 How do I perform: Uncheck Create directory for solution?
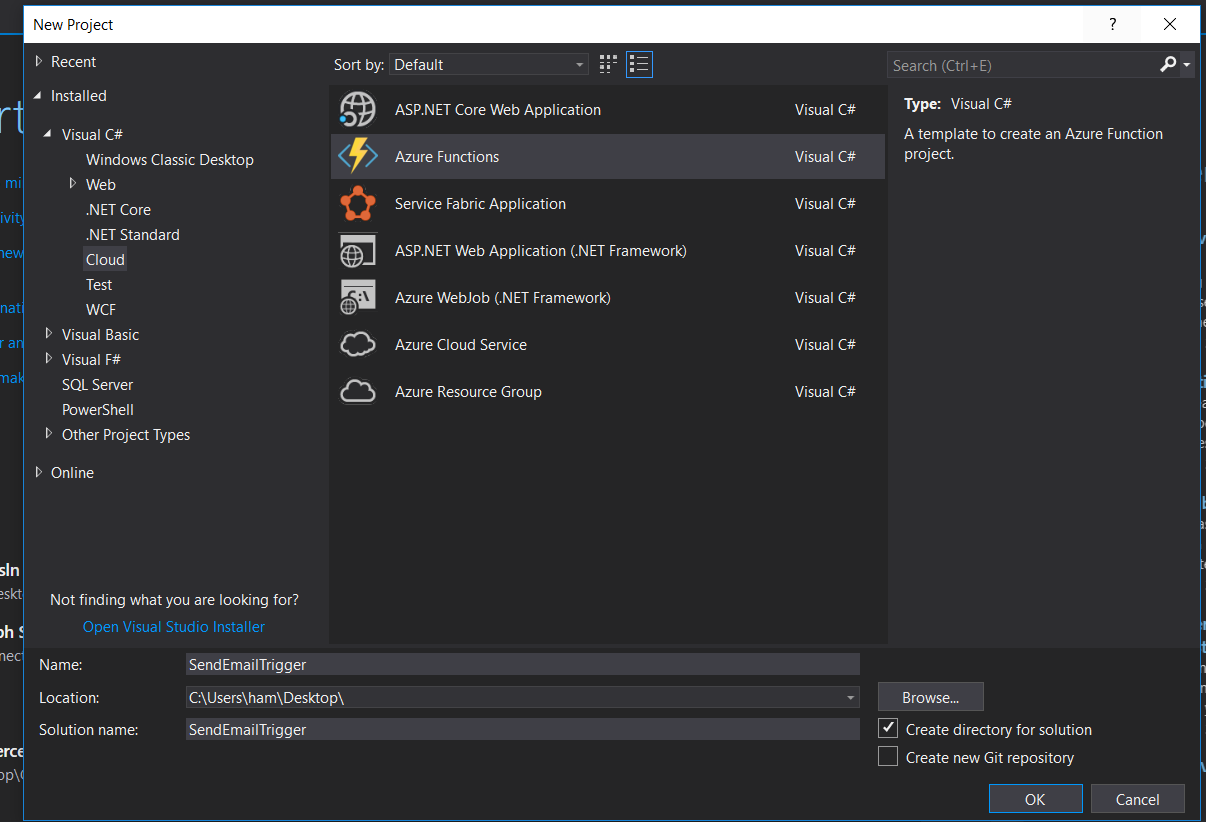point(888,728)
